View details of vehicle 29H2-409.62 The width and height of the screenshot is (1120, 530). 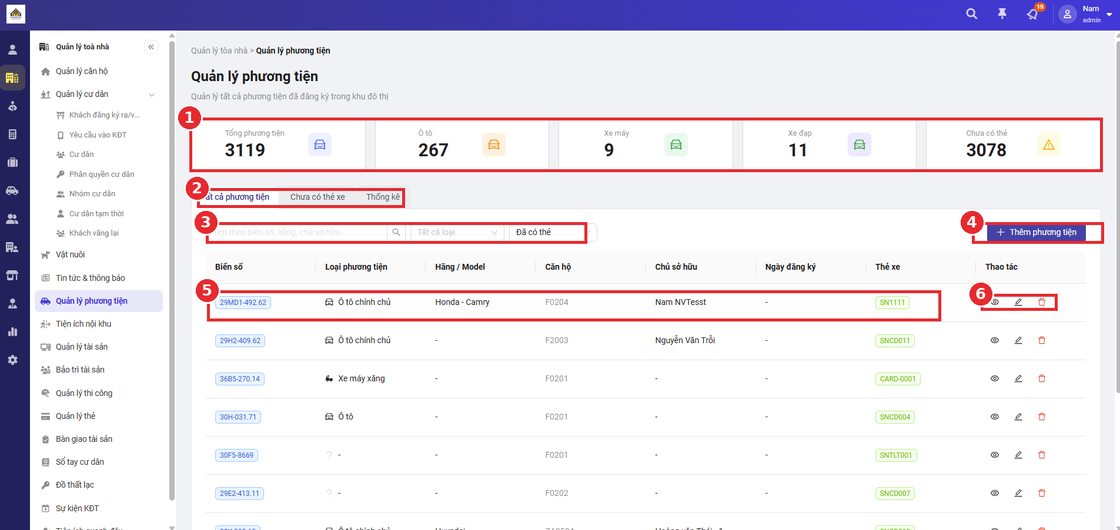pyautogui.click(x=994, y=340)
